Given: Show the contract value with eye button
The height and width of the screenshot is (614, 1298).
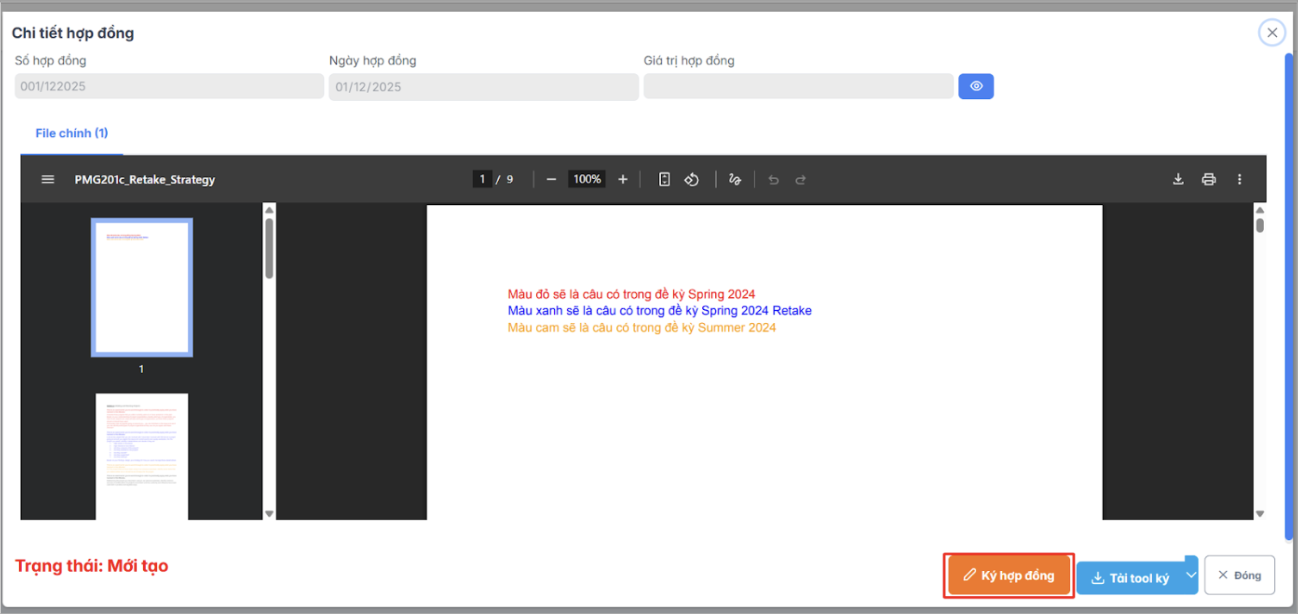Looking at the screenshot, I should coord(975,86).
